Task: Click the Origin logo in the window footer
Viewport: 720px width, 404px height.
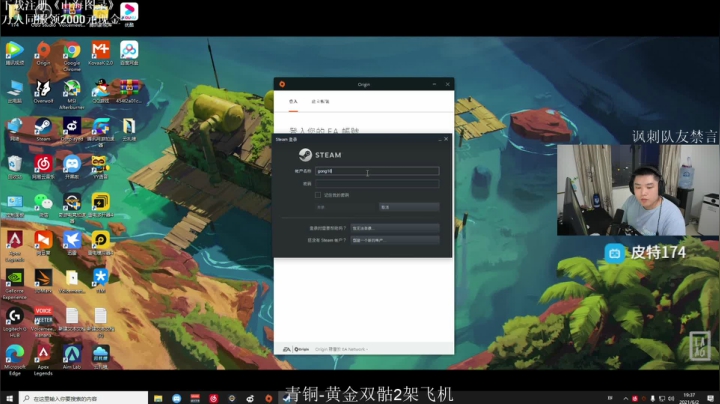Action: pyautogui.click(x=302, y=349)
